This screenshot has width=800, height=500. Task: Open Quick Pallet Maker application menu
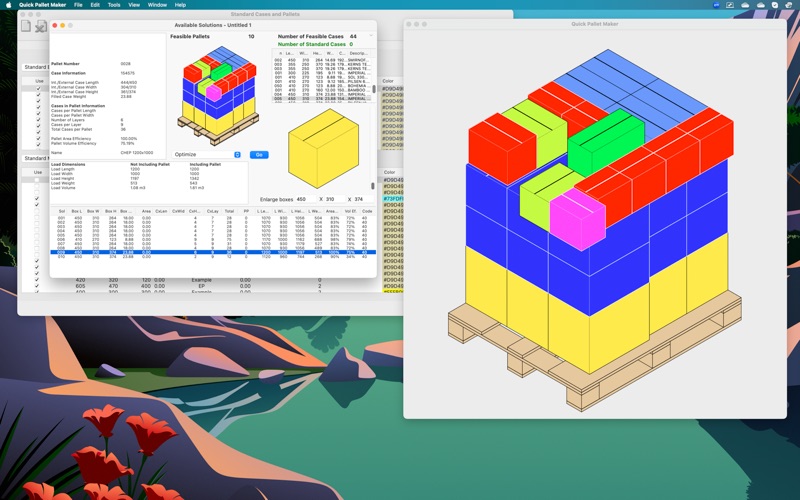pyautogui.click(x=42, y=5)
